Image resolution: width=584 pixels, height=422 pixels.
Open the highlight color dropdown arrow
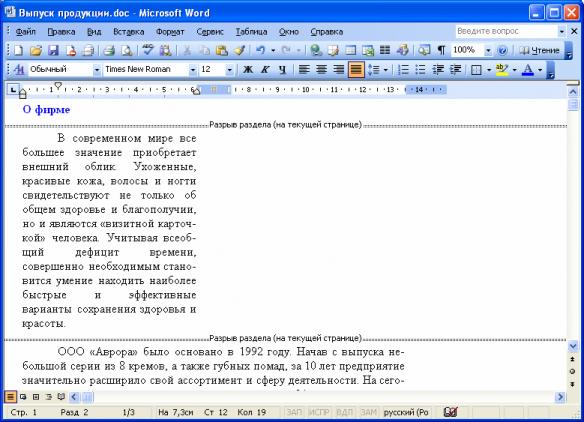[514, 70]
